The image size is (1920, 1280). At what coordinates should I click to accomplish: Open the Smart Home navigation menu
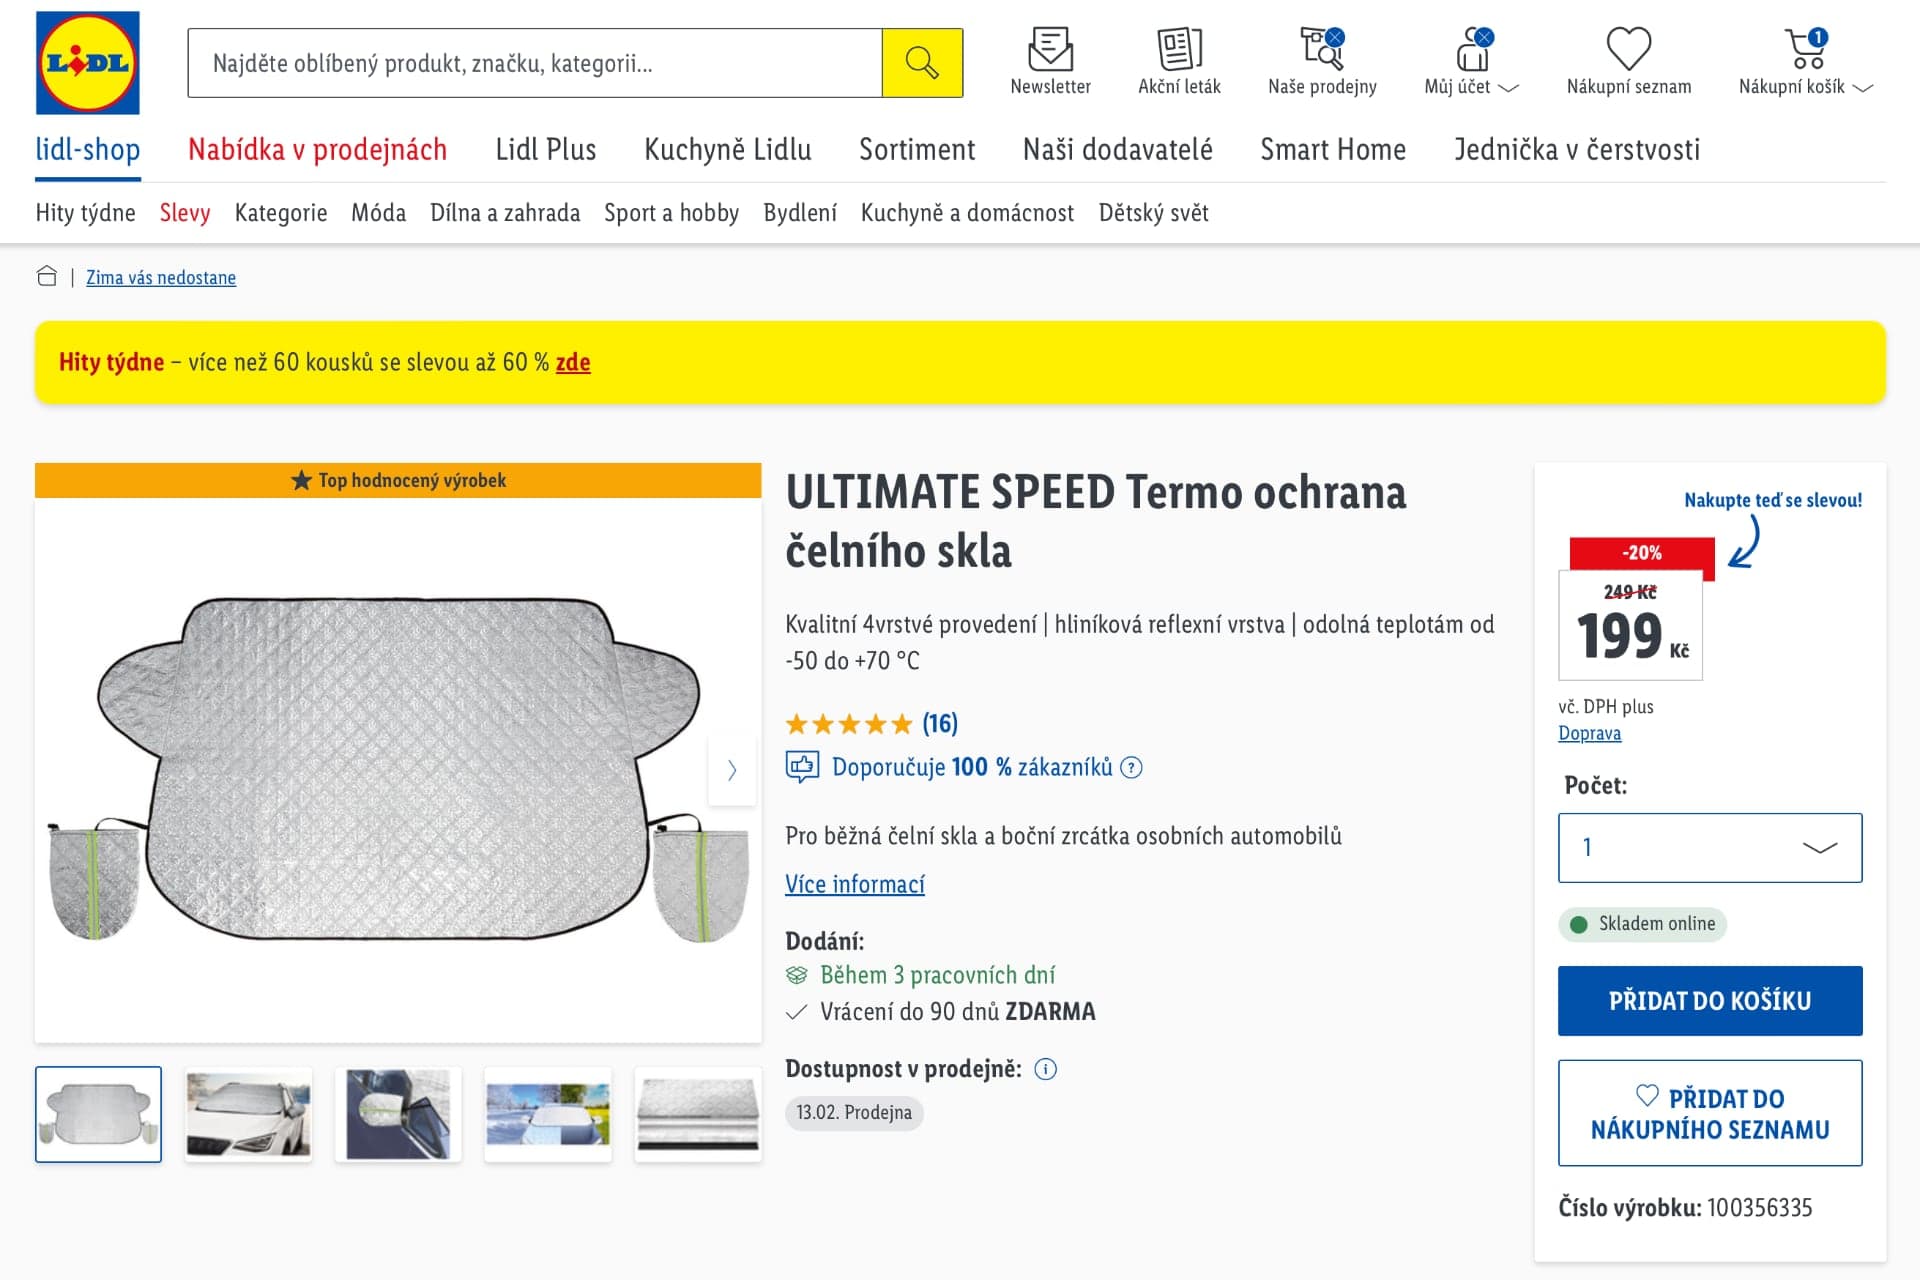1333,149
